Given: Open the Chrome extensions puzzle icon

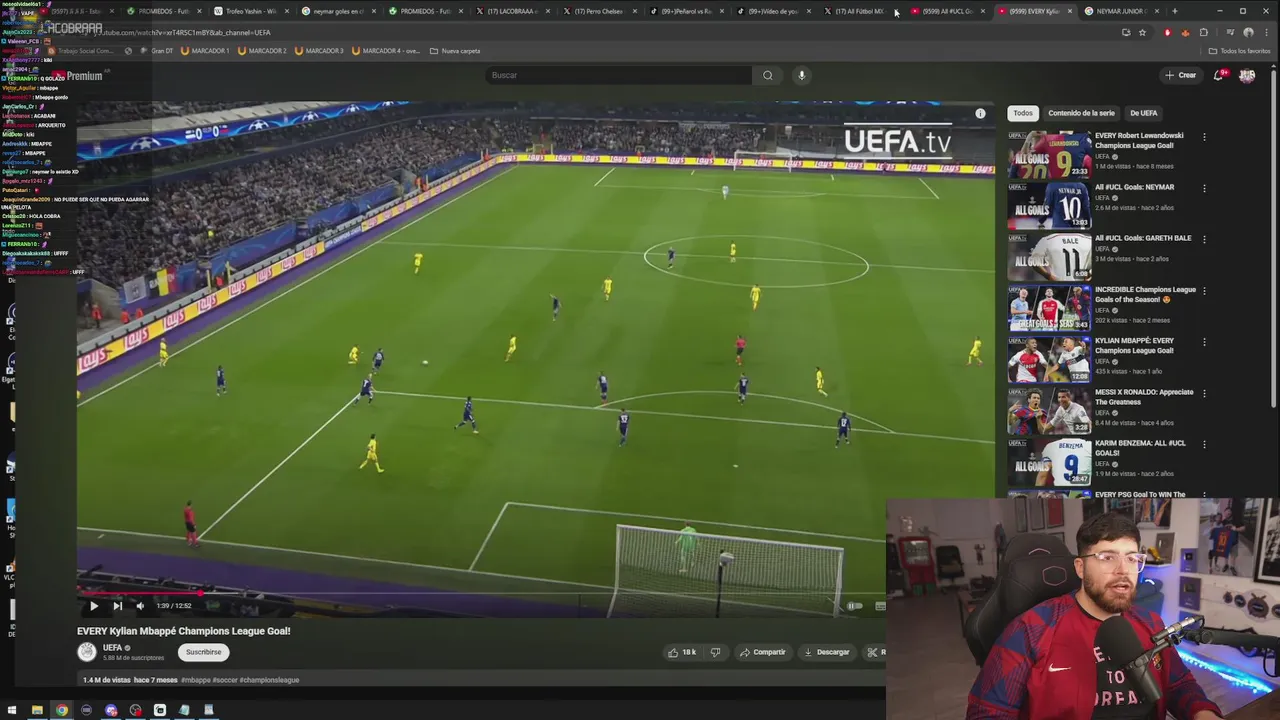Looking at the screenshot, I should pyautogui.click(x=1204, y=32).
